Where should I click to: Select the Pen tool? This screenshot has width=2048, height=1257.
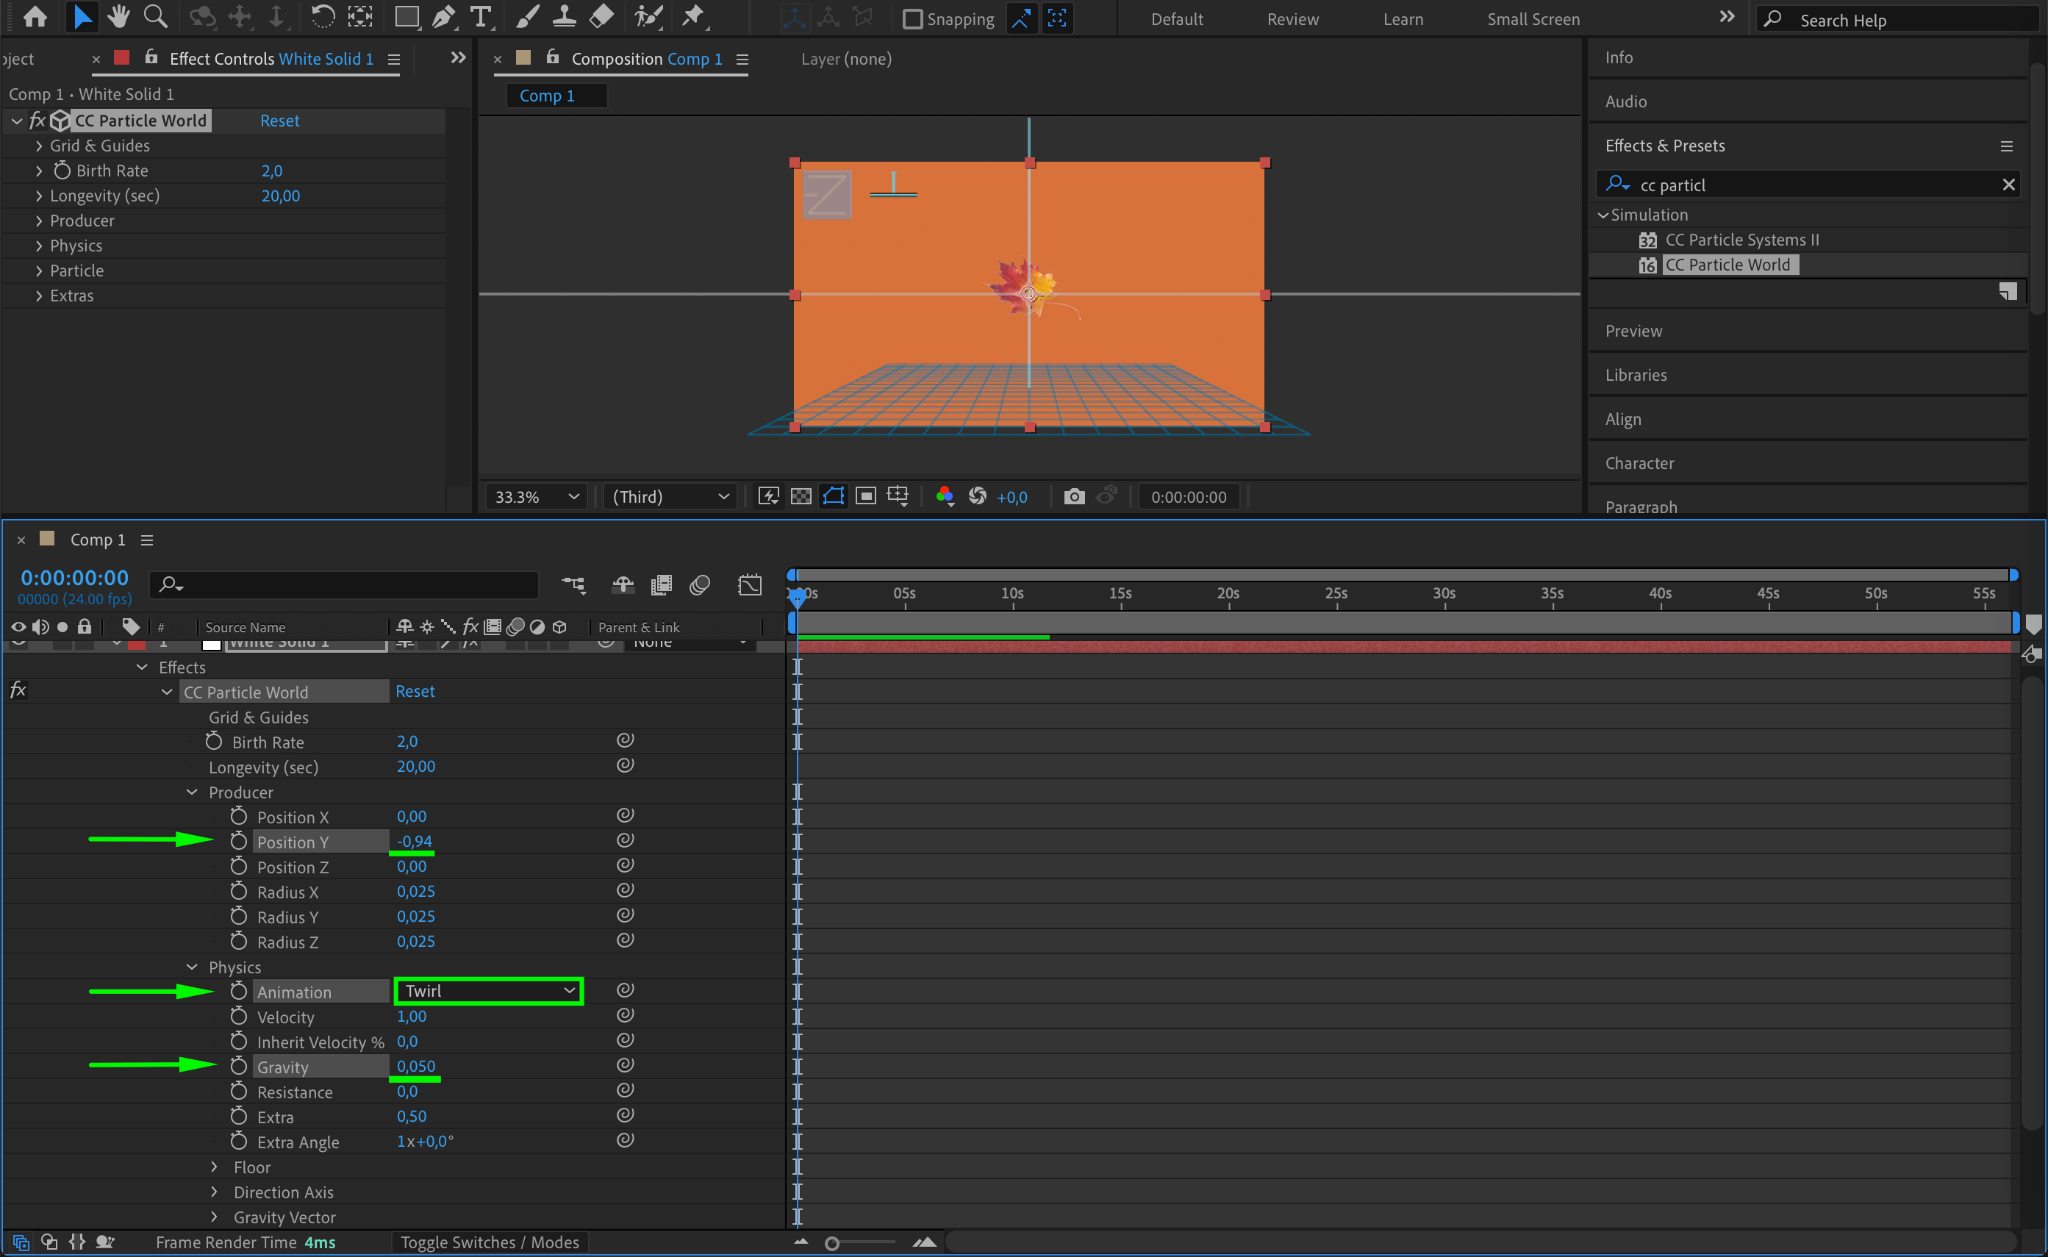pyautogui.click(x=443, y=16)
